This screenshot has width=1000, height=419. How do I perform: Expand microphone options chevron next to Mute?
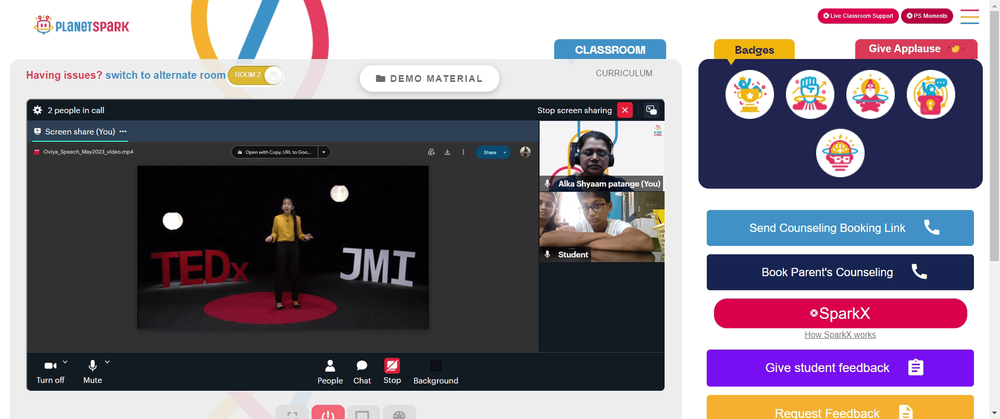107,362
